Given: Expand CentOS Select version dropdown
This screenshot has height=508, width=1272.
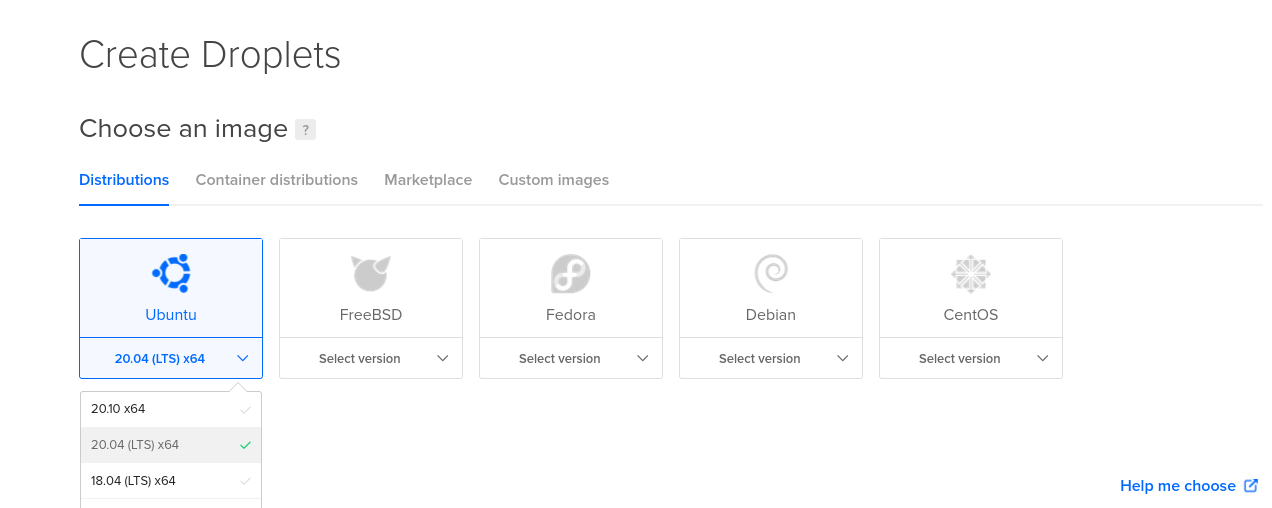Looking at the screenshot, I should tap(971, 358).
